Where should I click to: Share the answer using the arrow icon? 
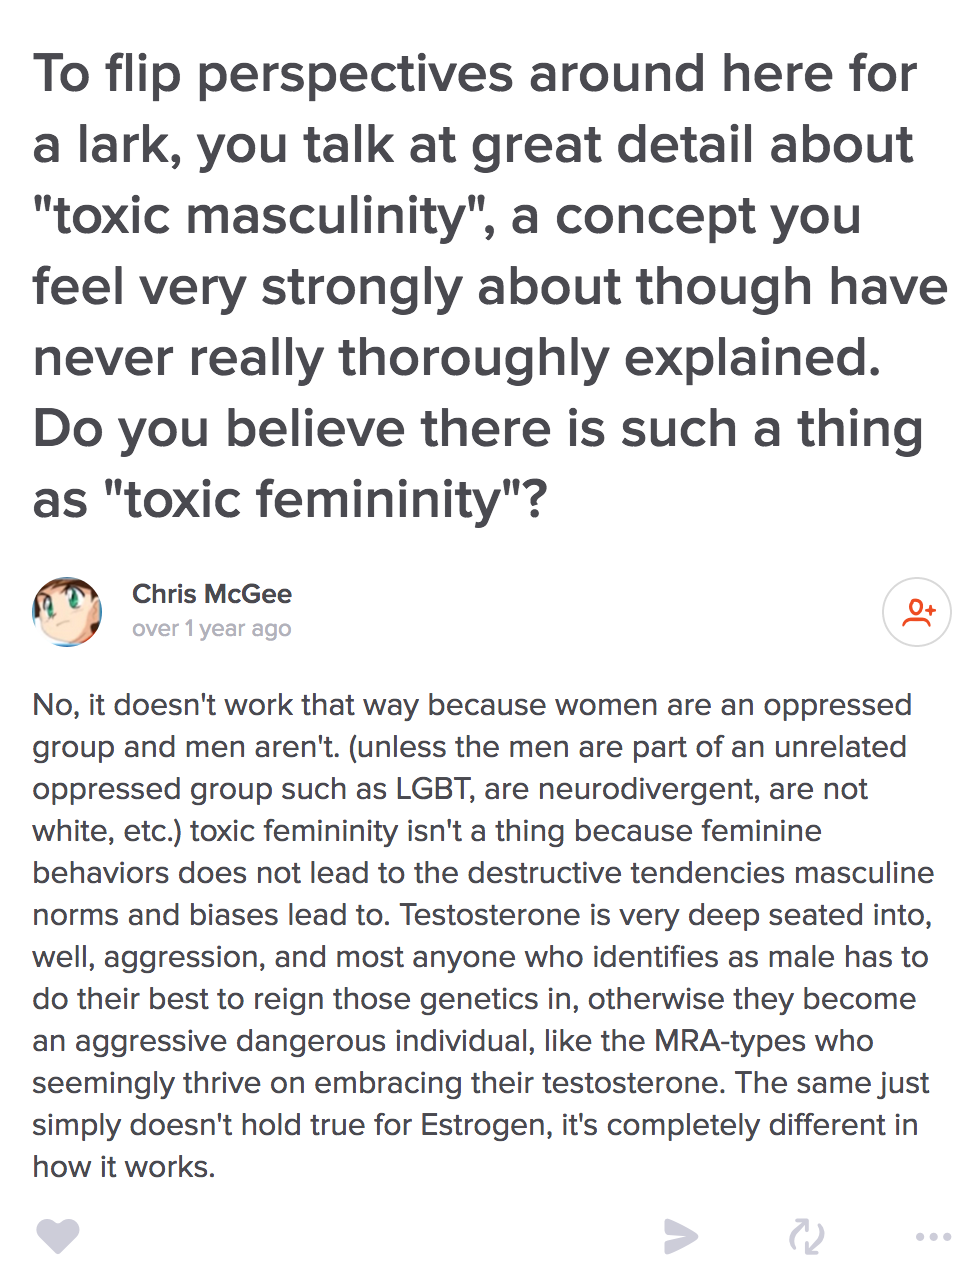681,1237
